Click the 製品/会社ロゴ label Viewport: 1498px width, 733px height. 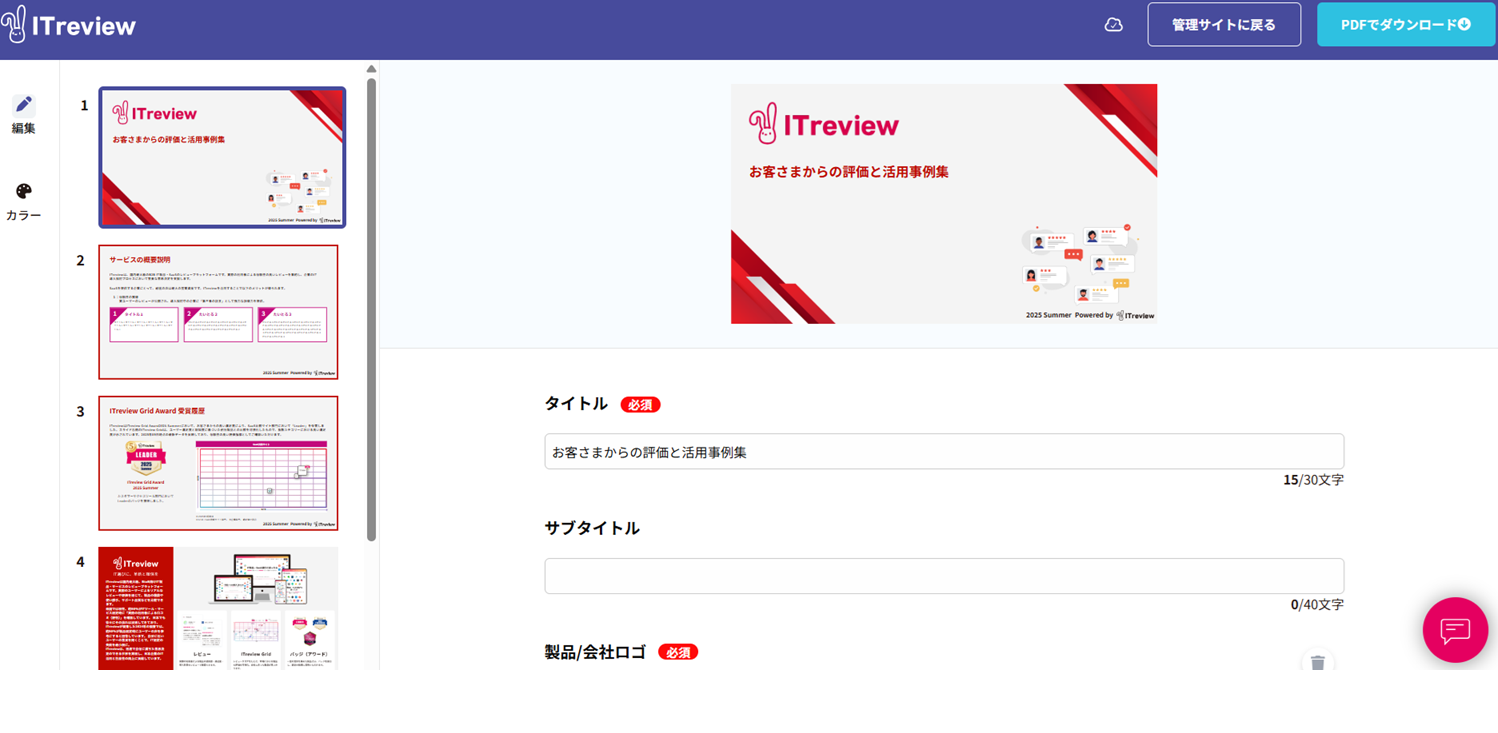pos(595,652)
